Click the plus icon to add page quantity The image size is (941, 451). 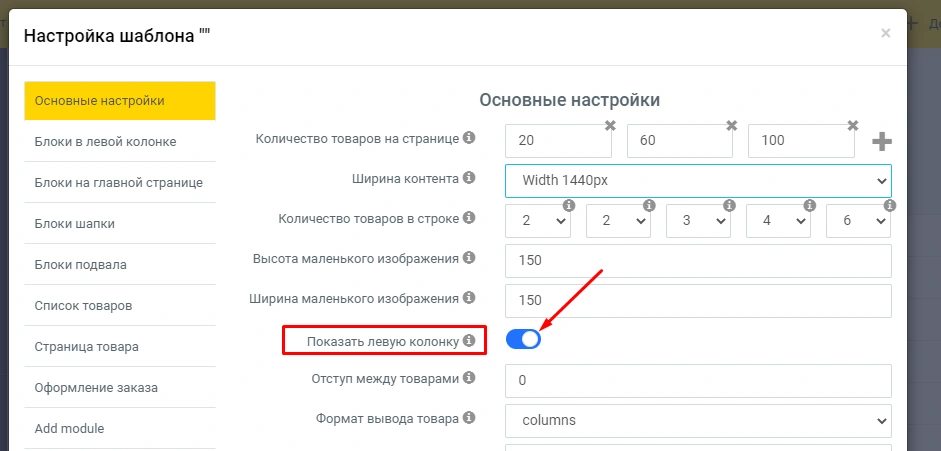(881, 142)
